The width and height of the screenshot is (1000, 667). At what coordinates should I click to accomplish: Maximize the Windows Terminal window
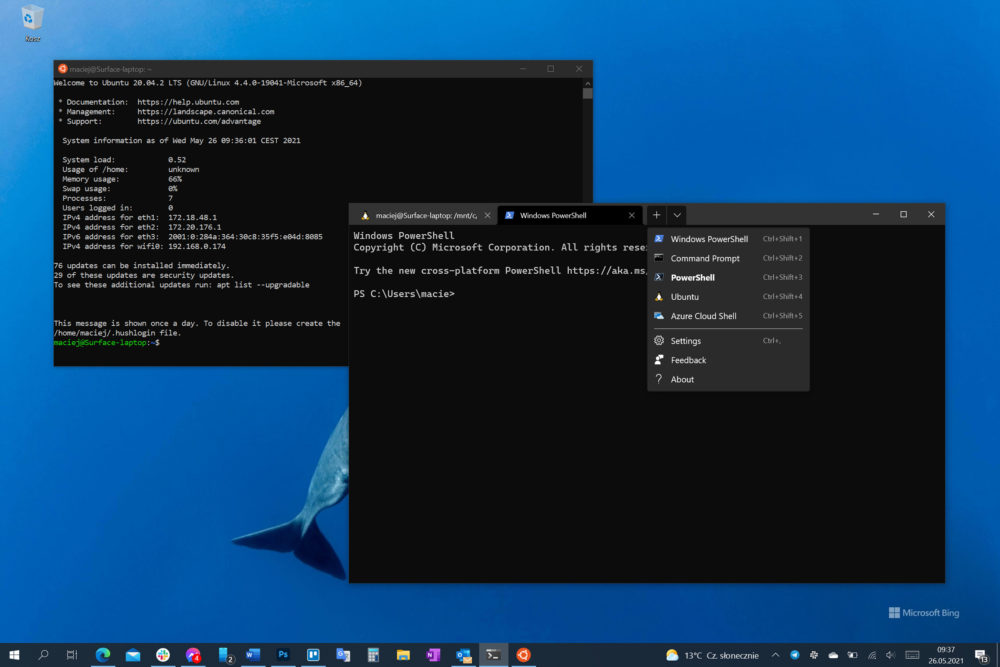903,215
